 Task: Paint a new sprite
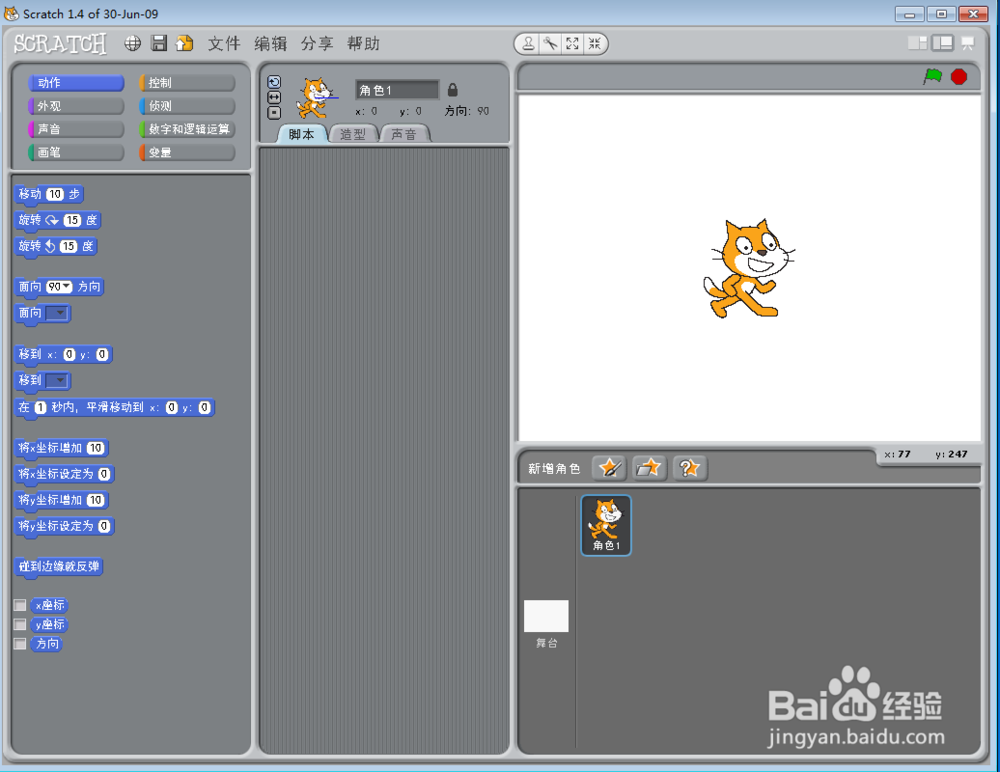(609, 468)
